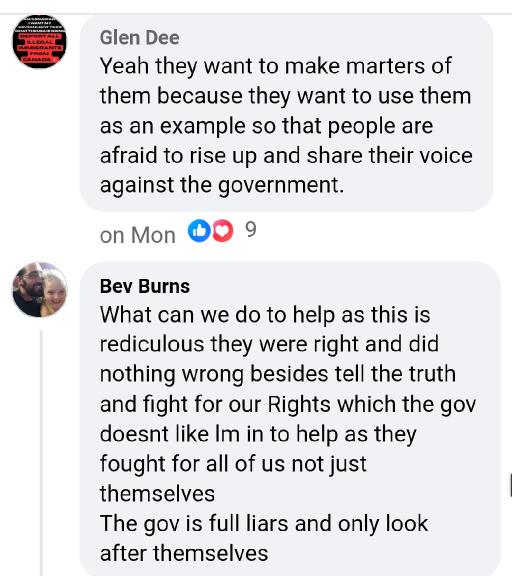Select Bev Burns' comment bubble

click(290, 419)
